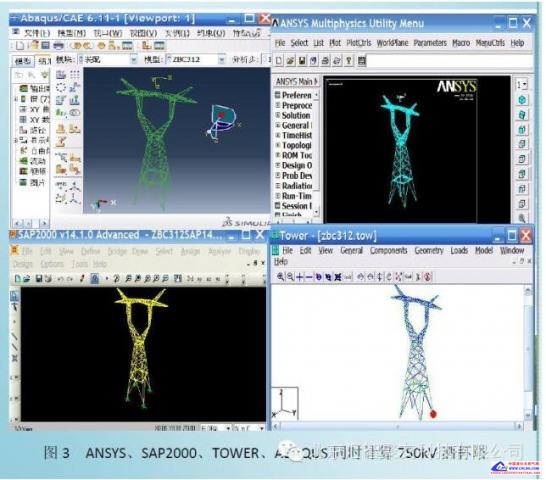Image resolution: width=546 pixels, height=480 pixels.
Task: Open Tower Components menu
Action: pos(388,250)
